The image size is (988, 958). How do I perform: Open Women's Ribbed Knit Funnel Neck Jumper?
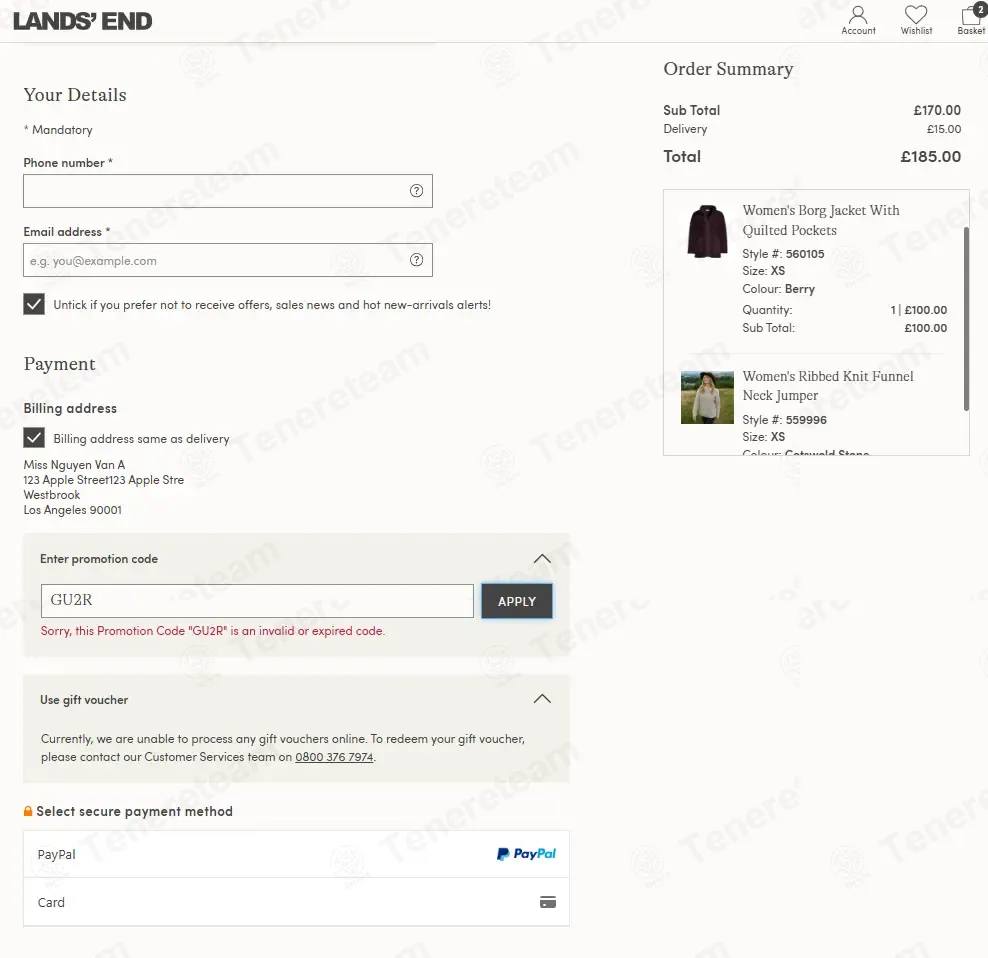pyautogui.click(x=827, y=386)
